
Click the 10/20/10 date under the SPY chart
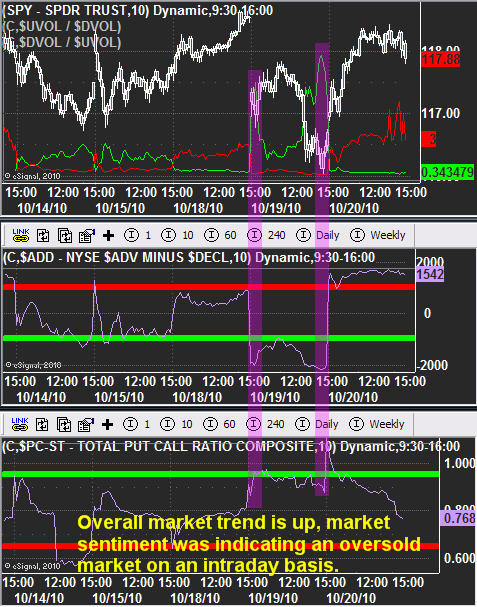pyautogui.click(x=354, y=208)
